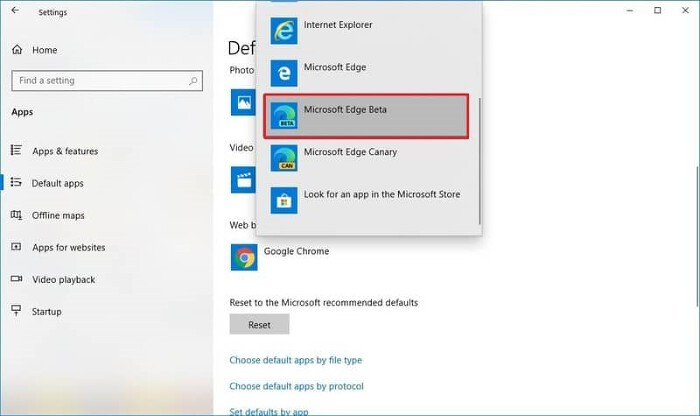Screen dimensions: 700x416
Task: Click the search magnifier icon
Action: [193, 81]
